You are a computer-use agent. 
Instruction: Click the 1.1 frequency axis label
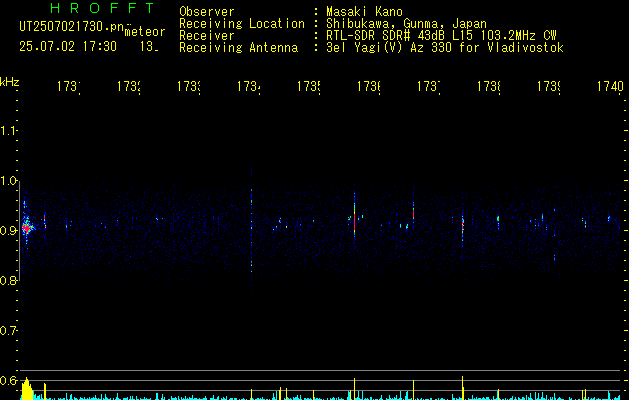(8, 130)
